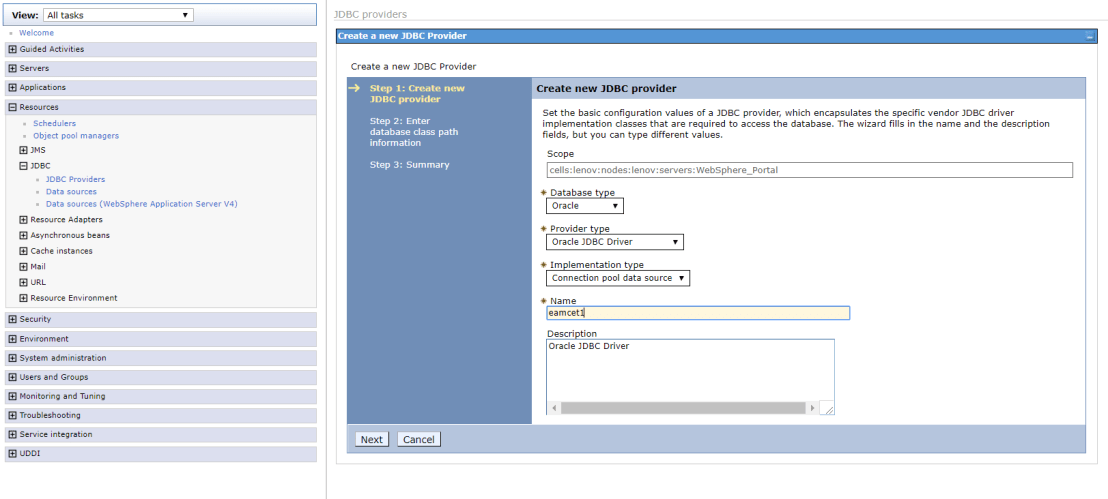Expand the Servers section plus icon

(12, 68)
